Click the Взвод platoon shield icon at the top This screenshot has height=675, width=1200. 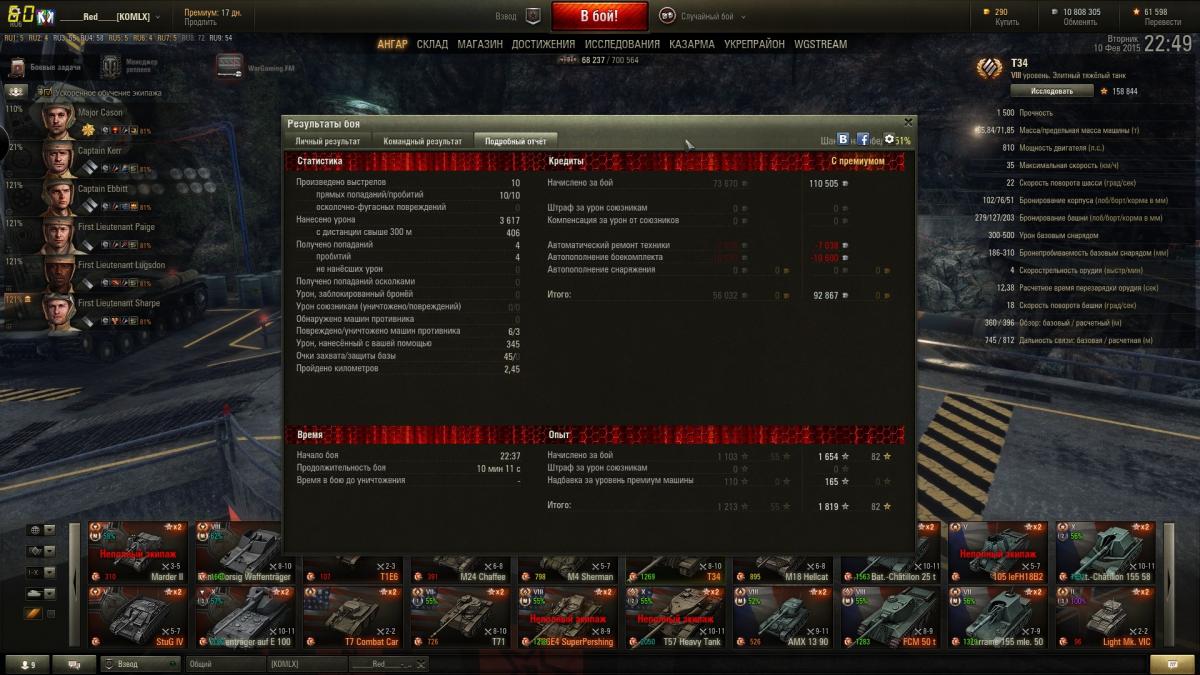pyautogui.click(x=532, y=16)
